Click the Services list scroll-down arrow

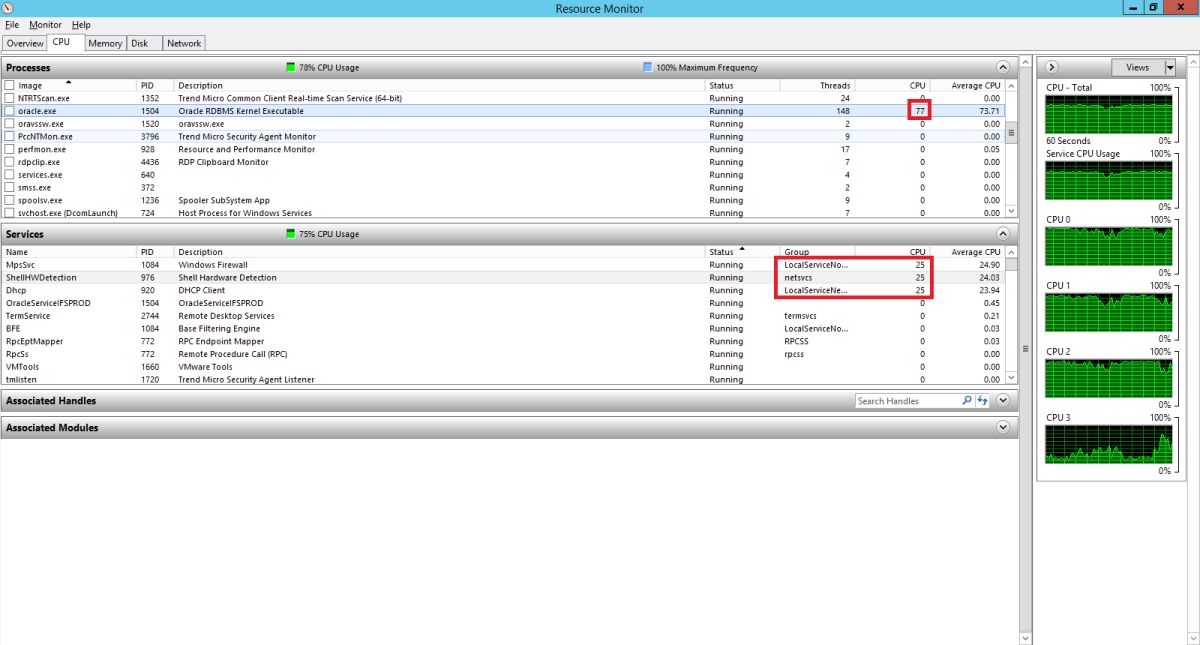(x=1011, y=378)
